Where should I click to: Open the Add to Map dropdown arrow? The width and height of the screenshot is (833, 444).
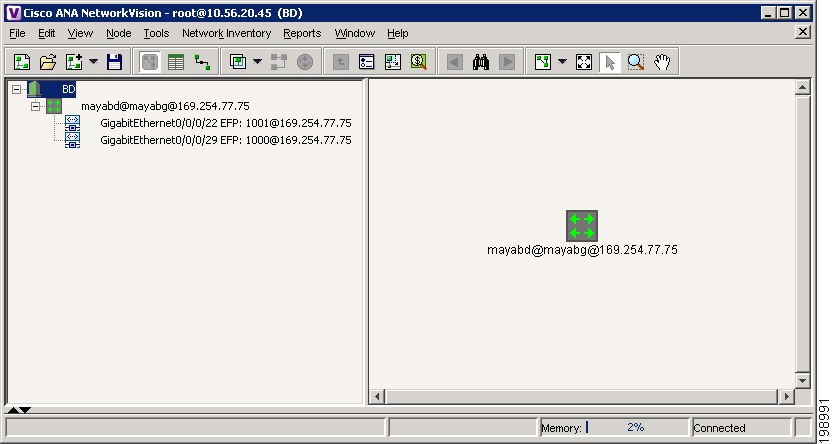point(94,62)
